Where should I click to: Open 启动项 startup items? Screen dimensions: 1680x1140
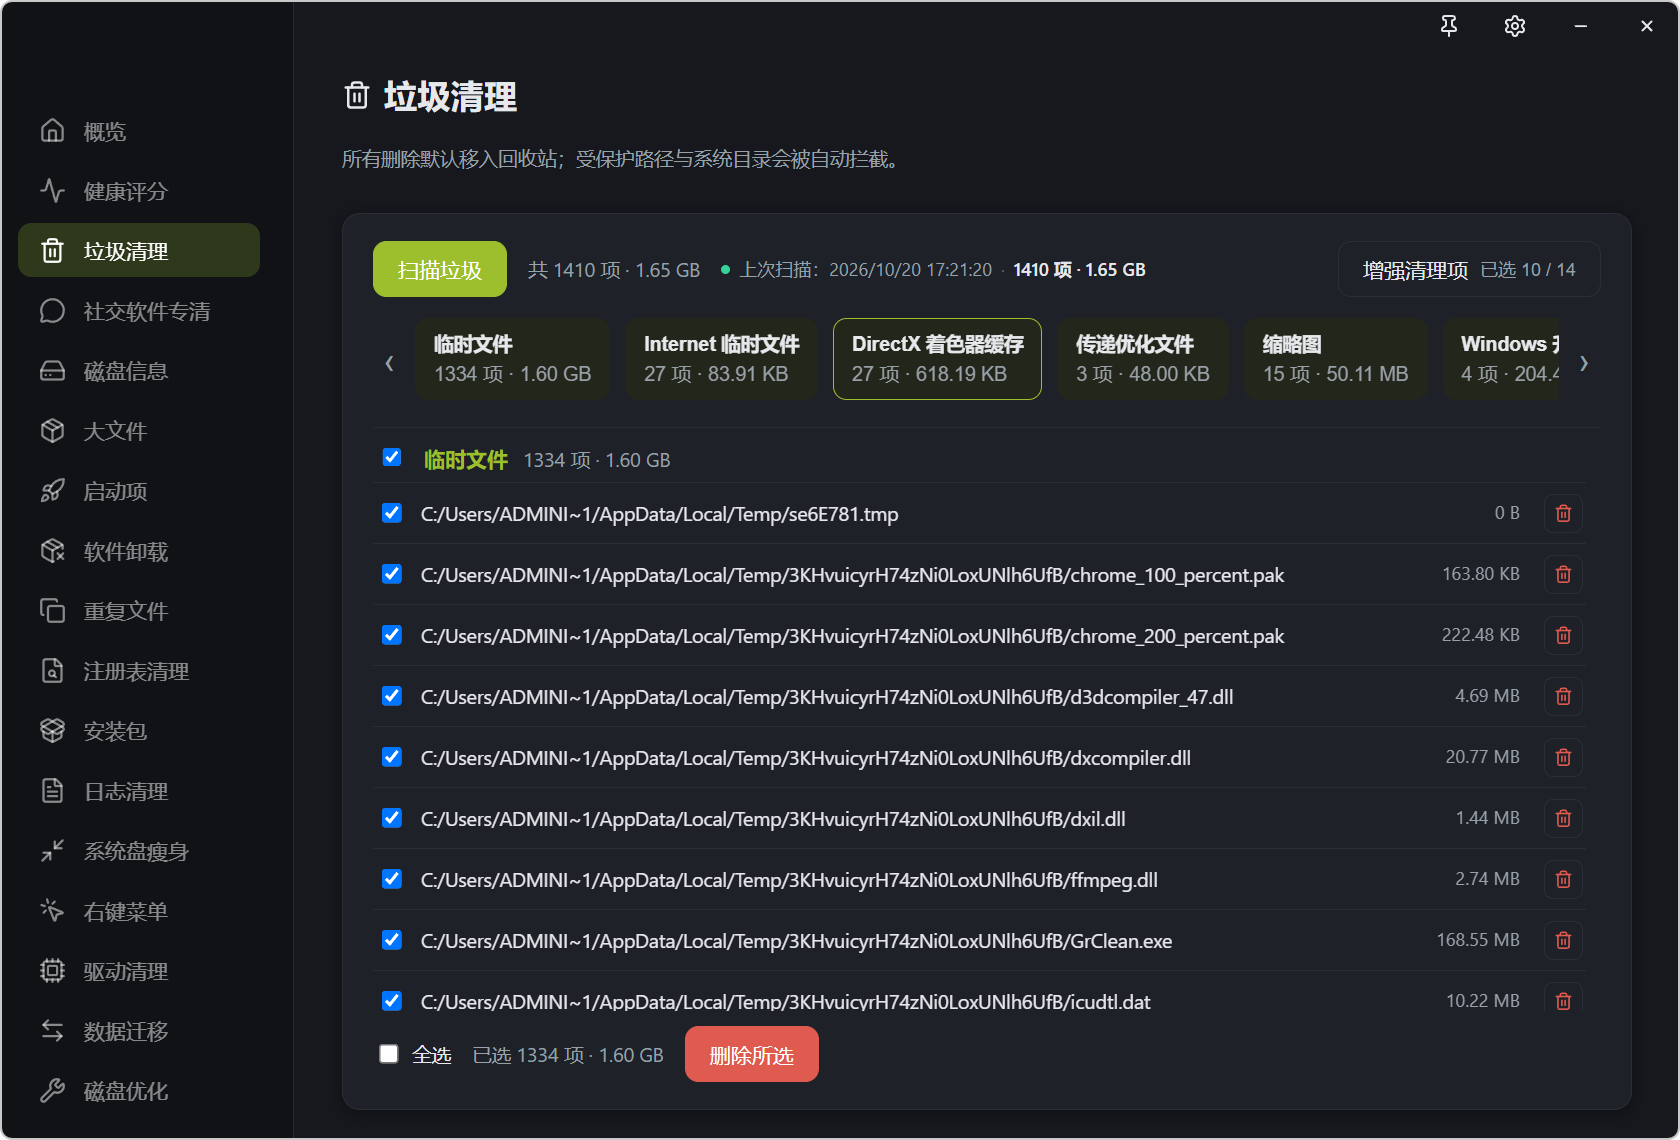click(x=139, y=491)
